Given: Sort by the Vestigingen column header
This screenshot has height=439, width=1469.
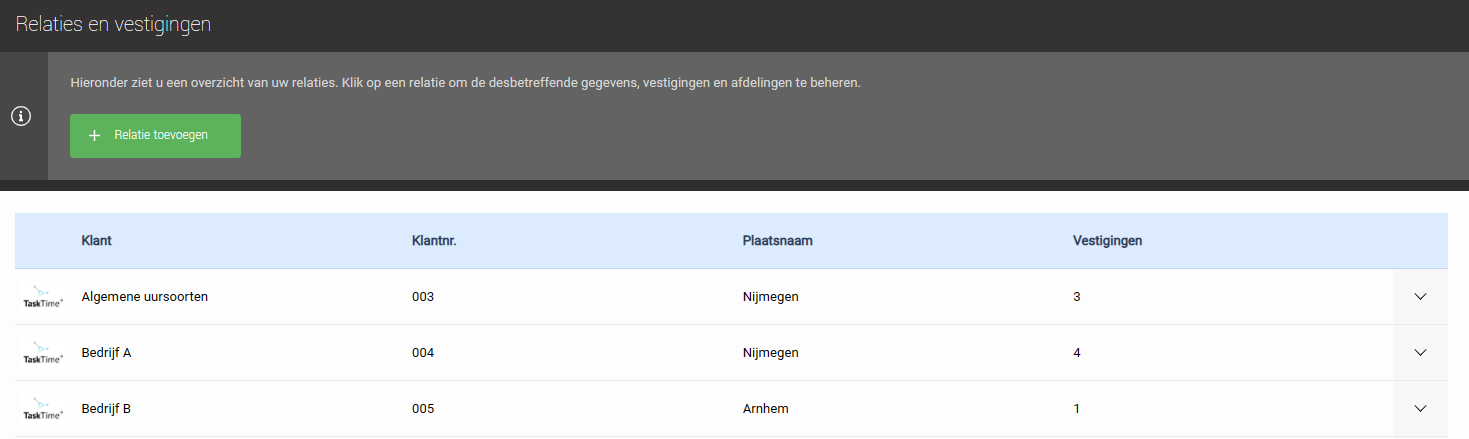Looking at the screenshot, I should tap(1107, 241).
